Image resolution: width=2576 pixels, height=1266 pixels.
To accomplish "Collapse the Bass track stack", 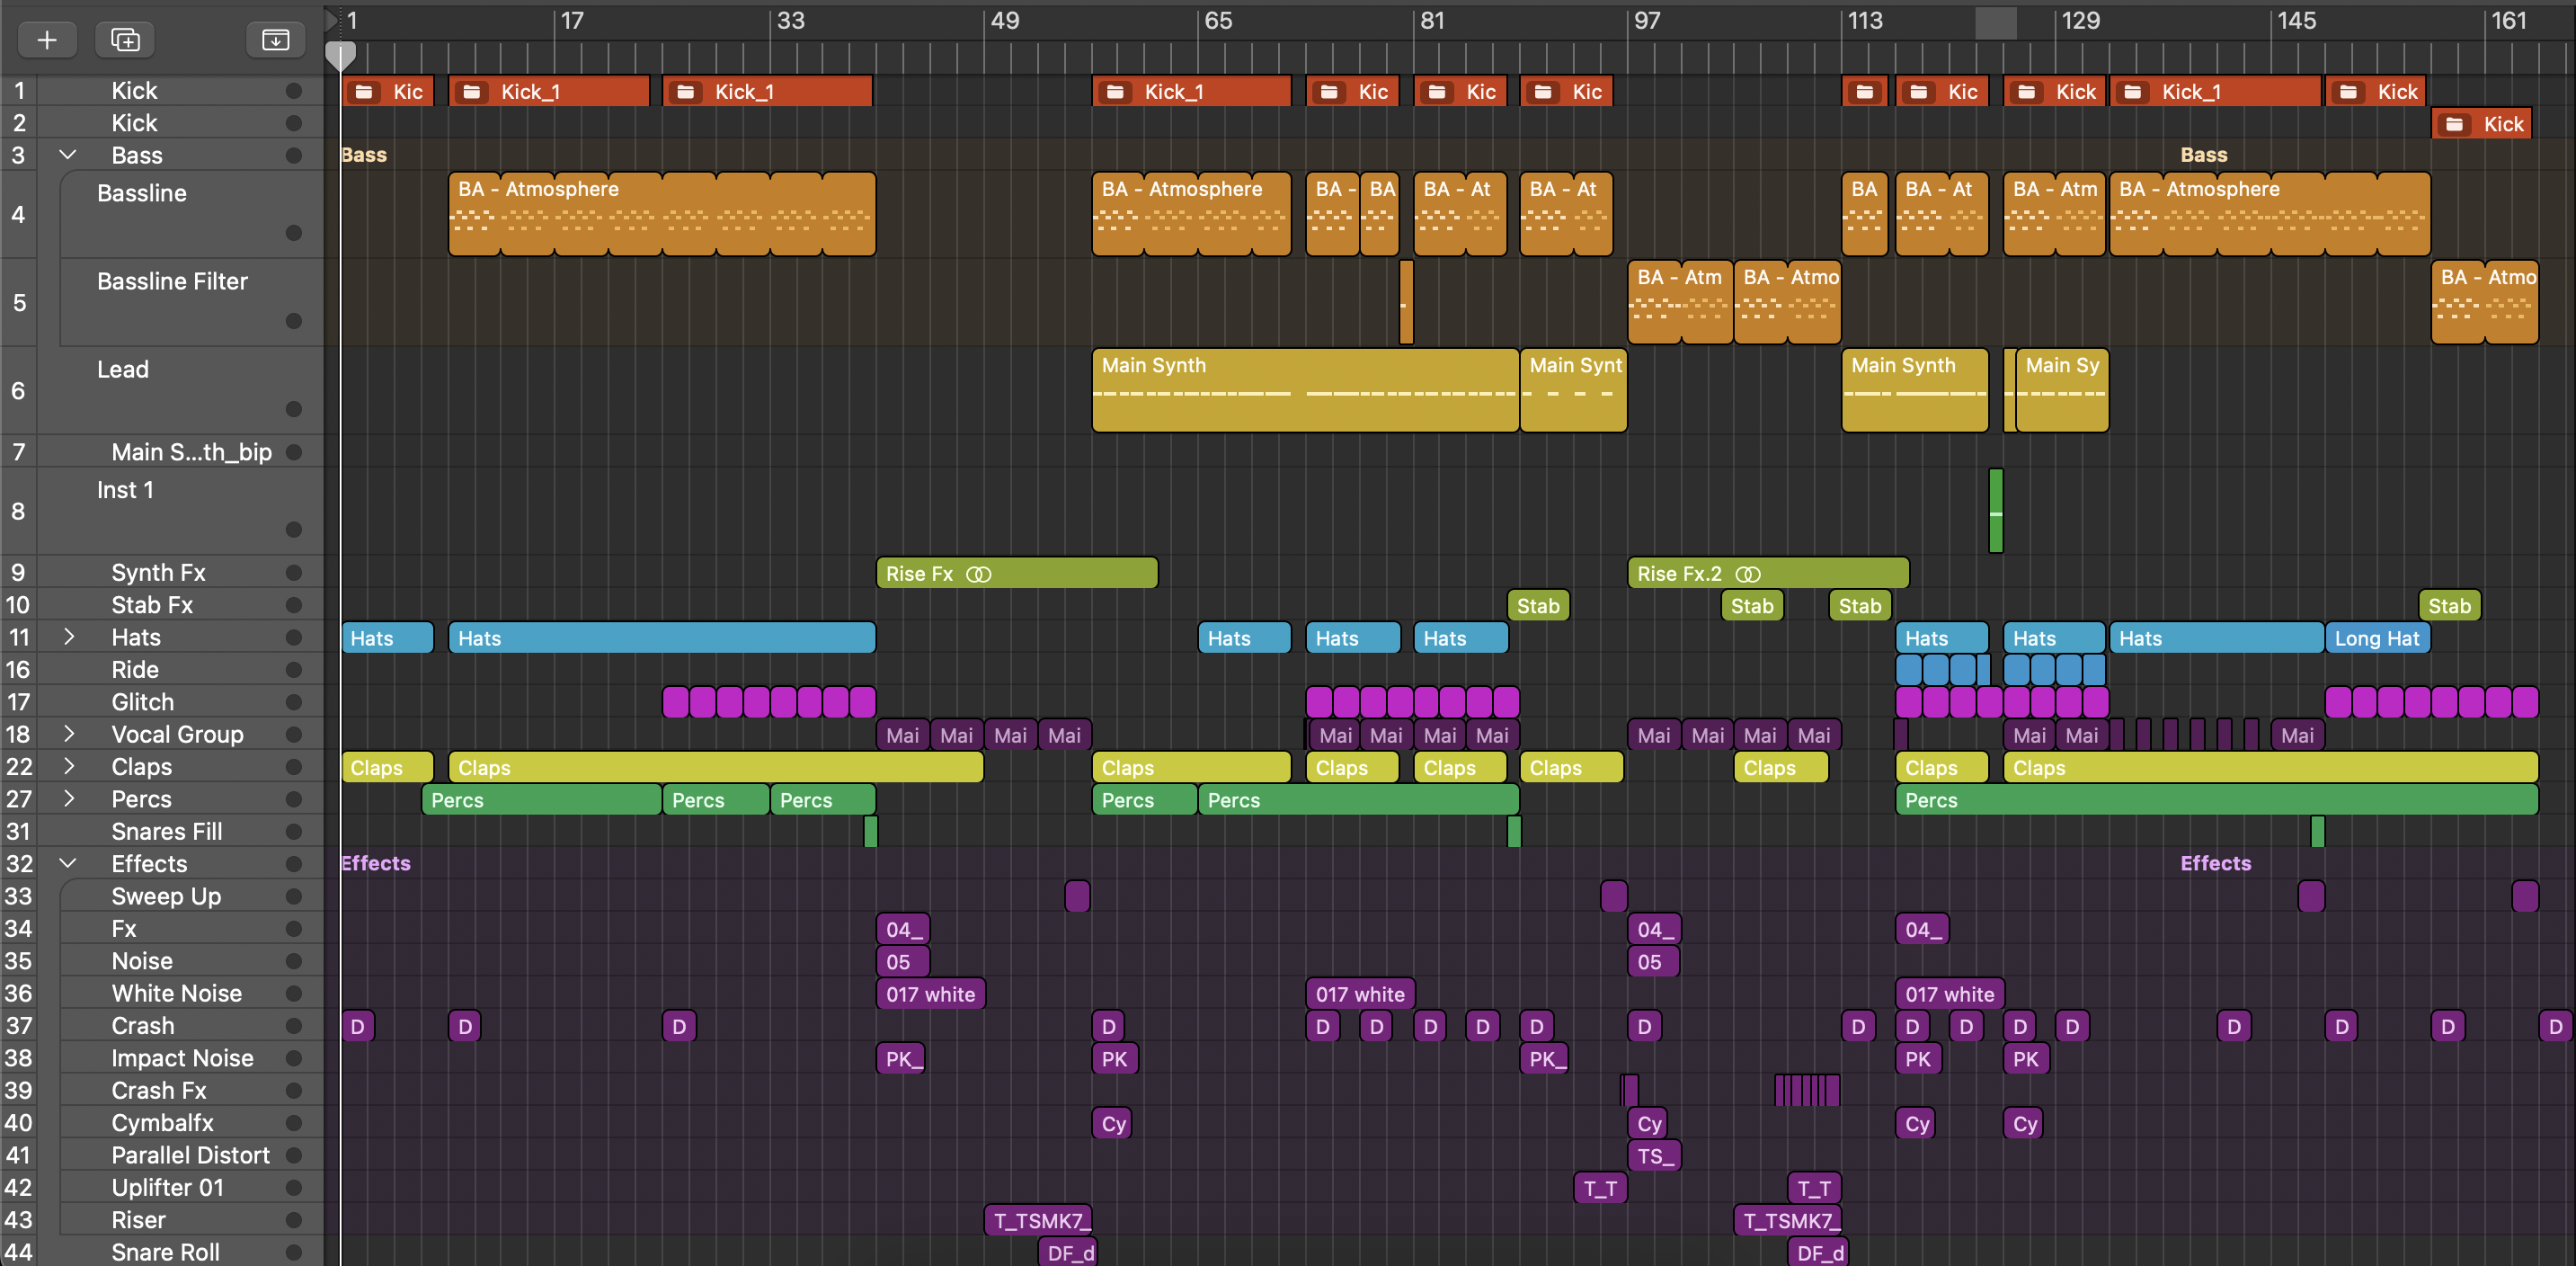I will tap(68, 155).
